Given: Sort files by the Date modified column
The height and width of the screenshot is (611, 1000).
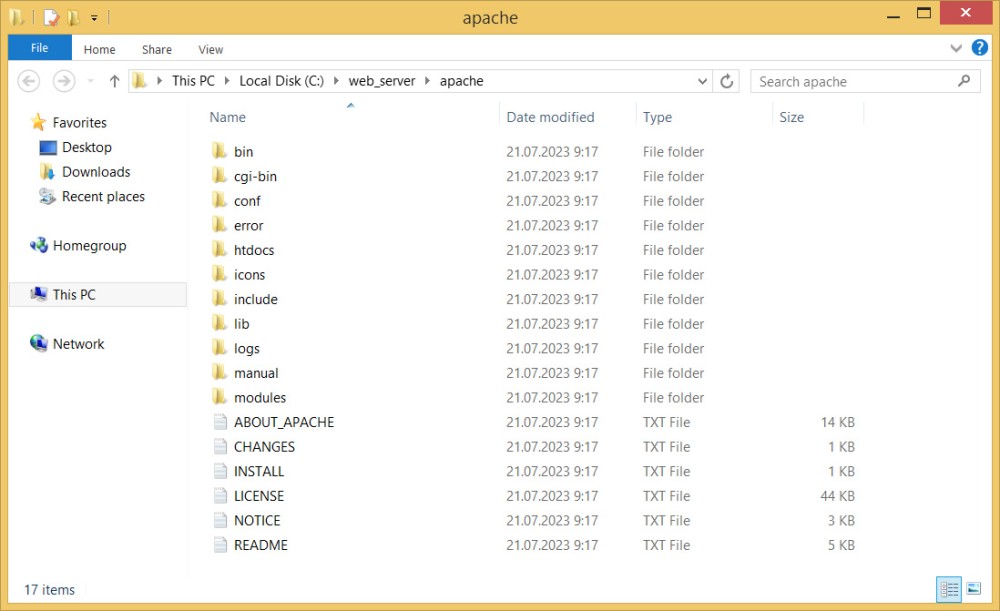Looking at the screenshot, I should tap(550, 117).
